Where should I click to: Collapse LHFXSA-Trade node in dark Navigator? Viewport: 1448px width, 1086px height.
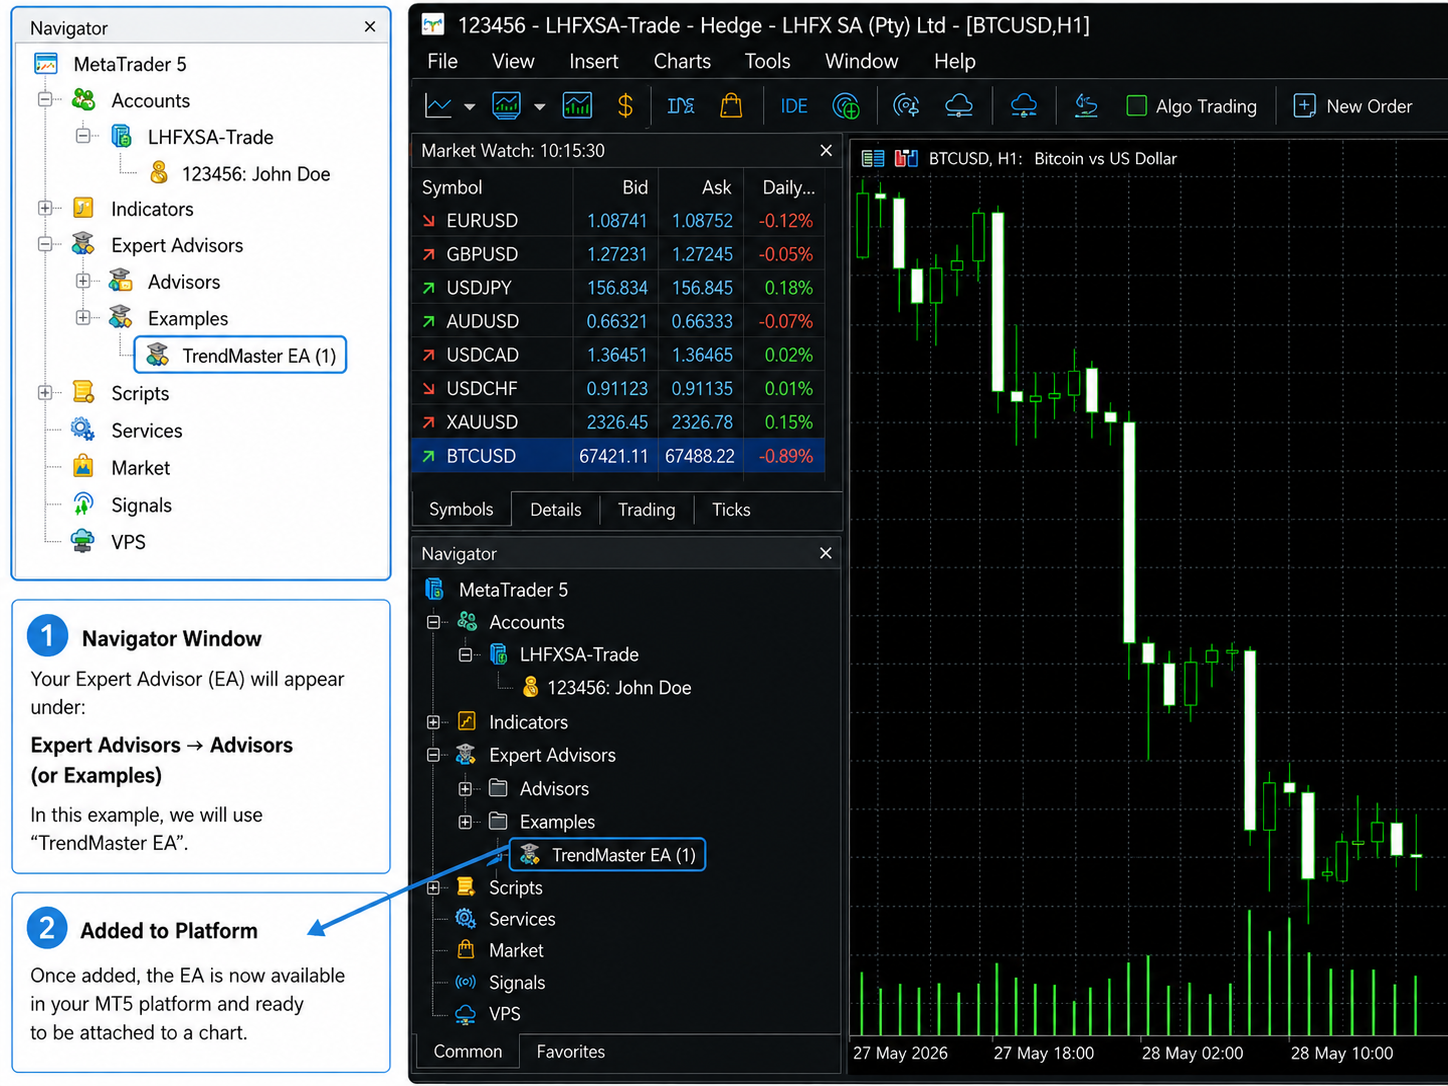tap(465, 655)
